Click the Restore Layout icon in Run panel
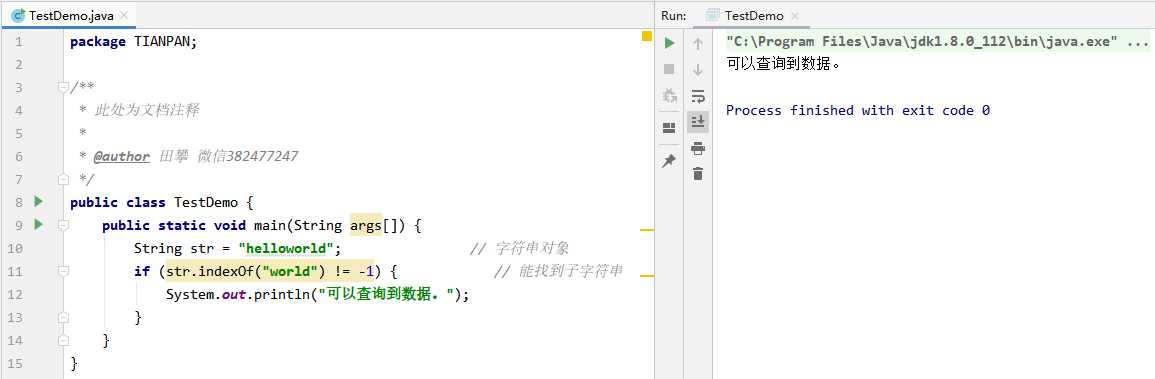This screenshot has width=1155, height=379. (x=669, y=128)
